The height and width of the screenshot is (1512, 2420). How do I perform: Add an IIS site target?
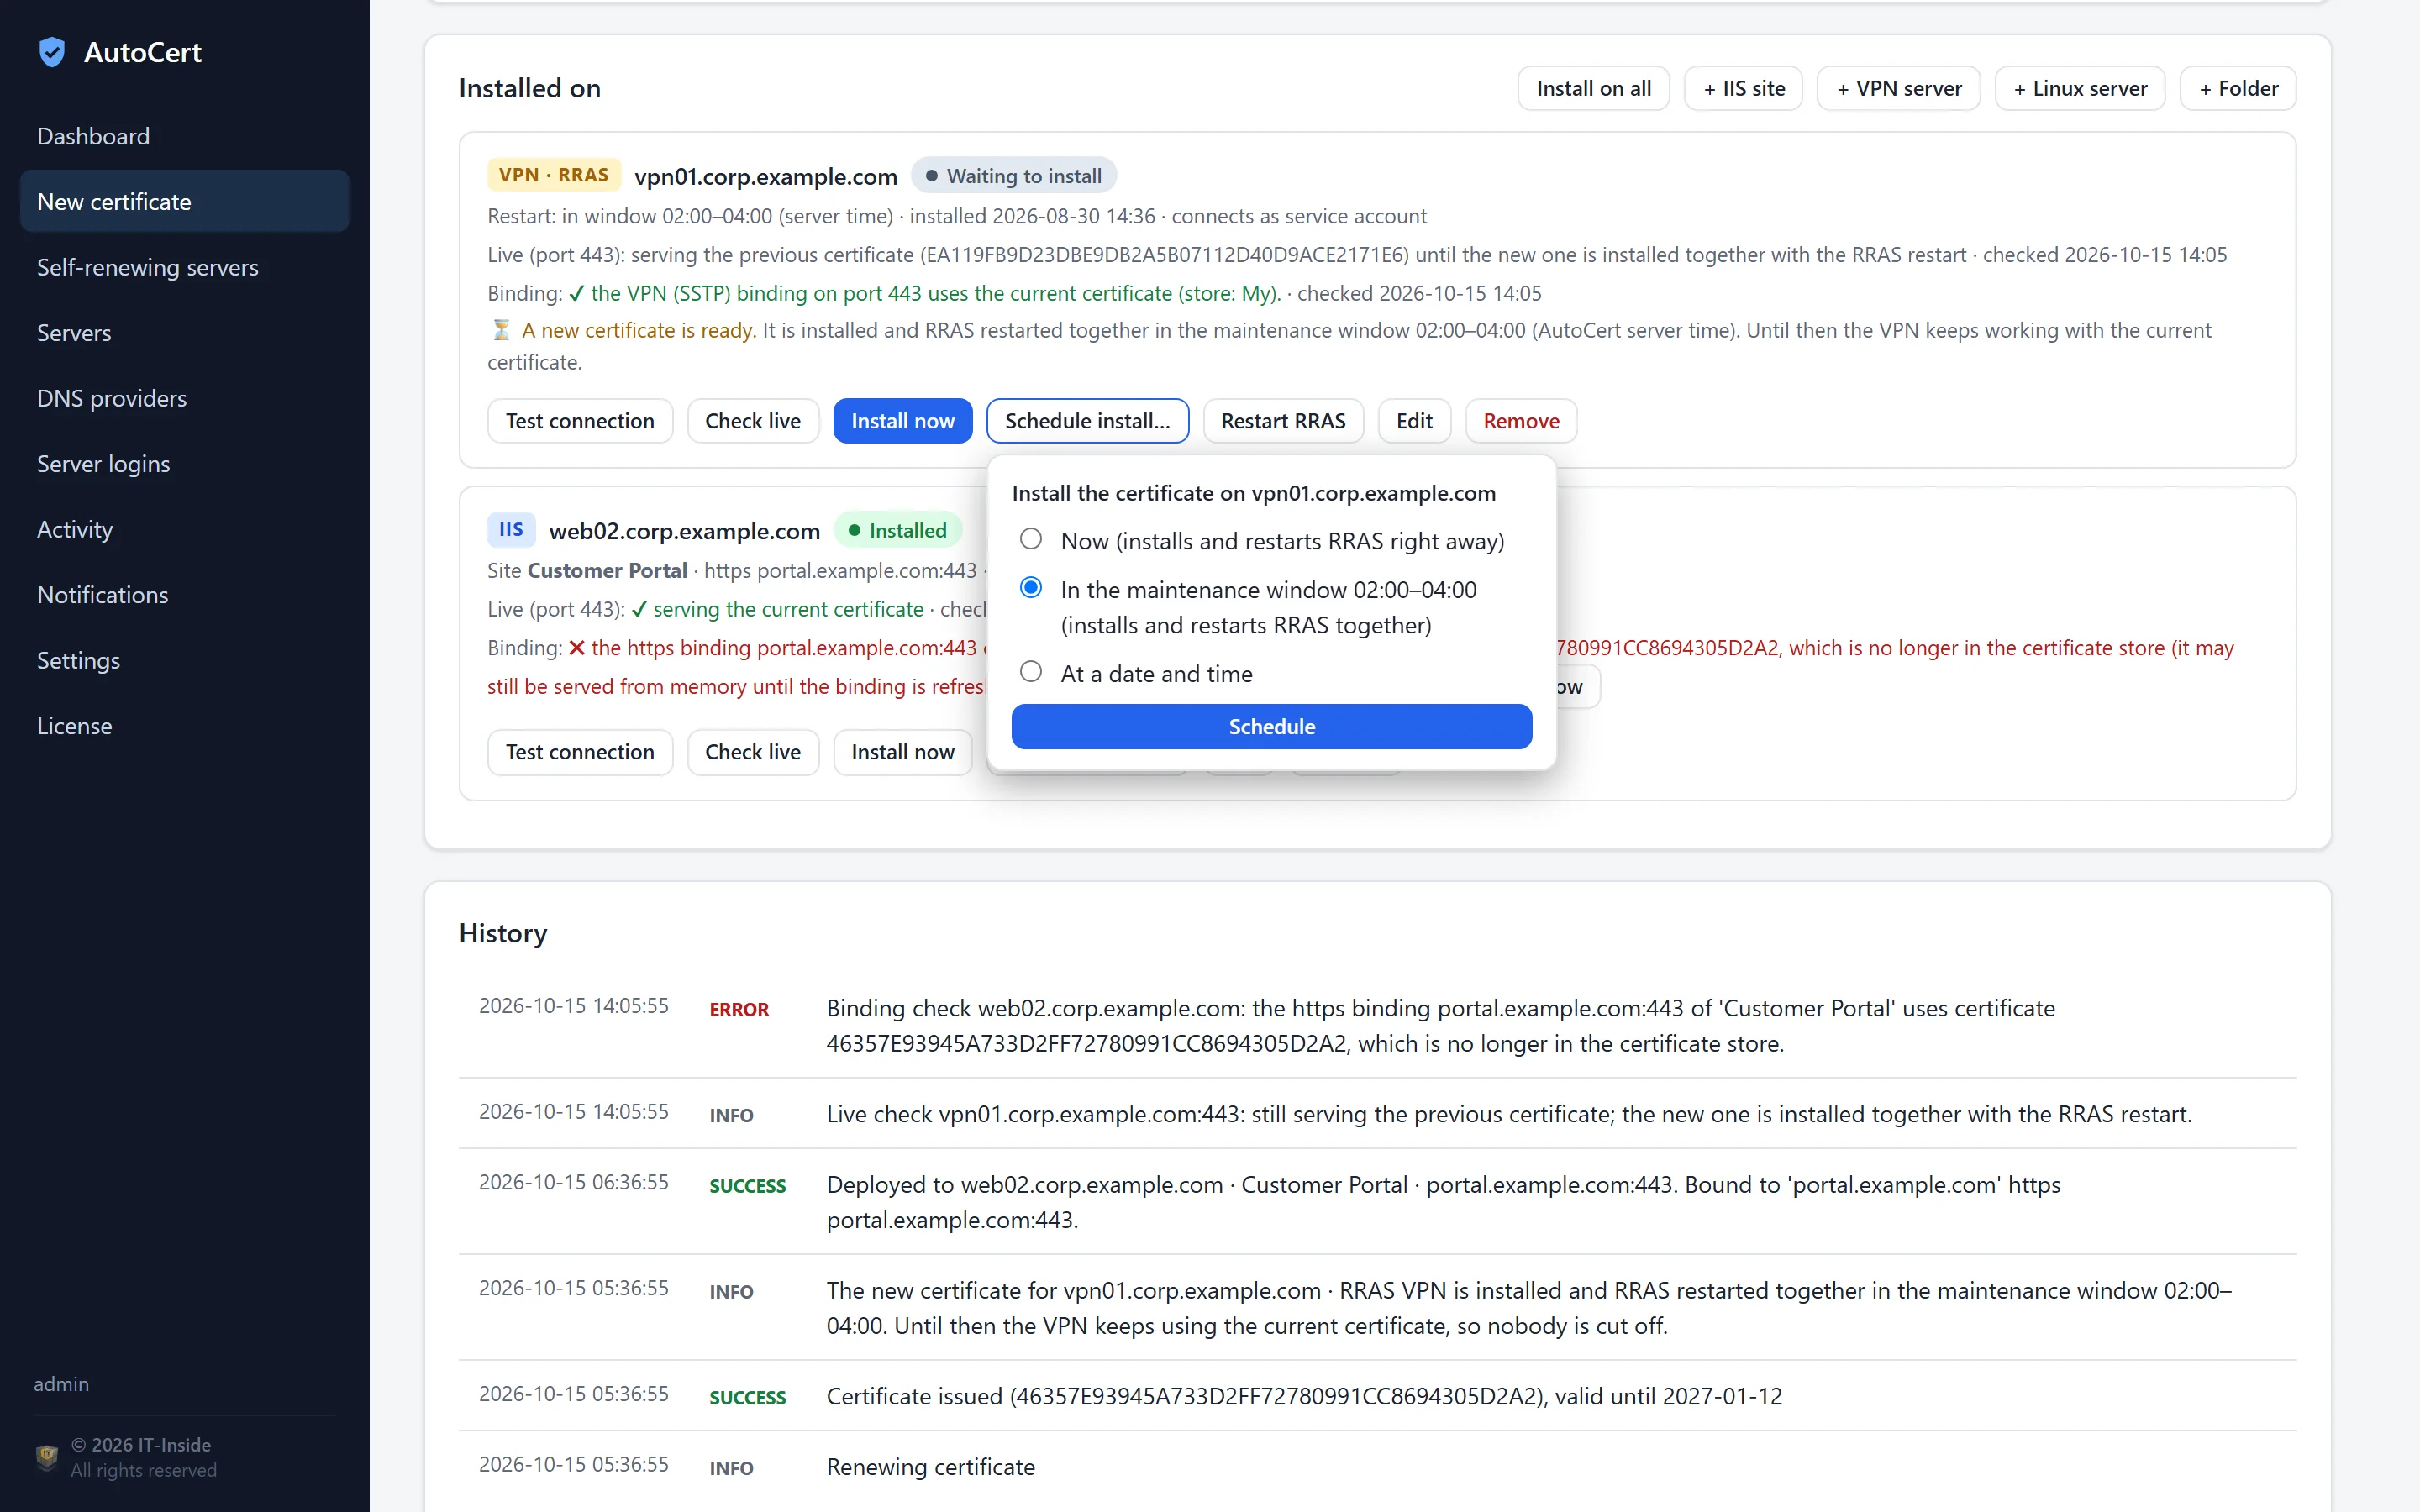(1743, 88)
